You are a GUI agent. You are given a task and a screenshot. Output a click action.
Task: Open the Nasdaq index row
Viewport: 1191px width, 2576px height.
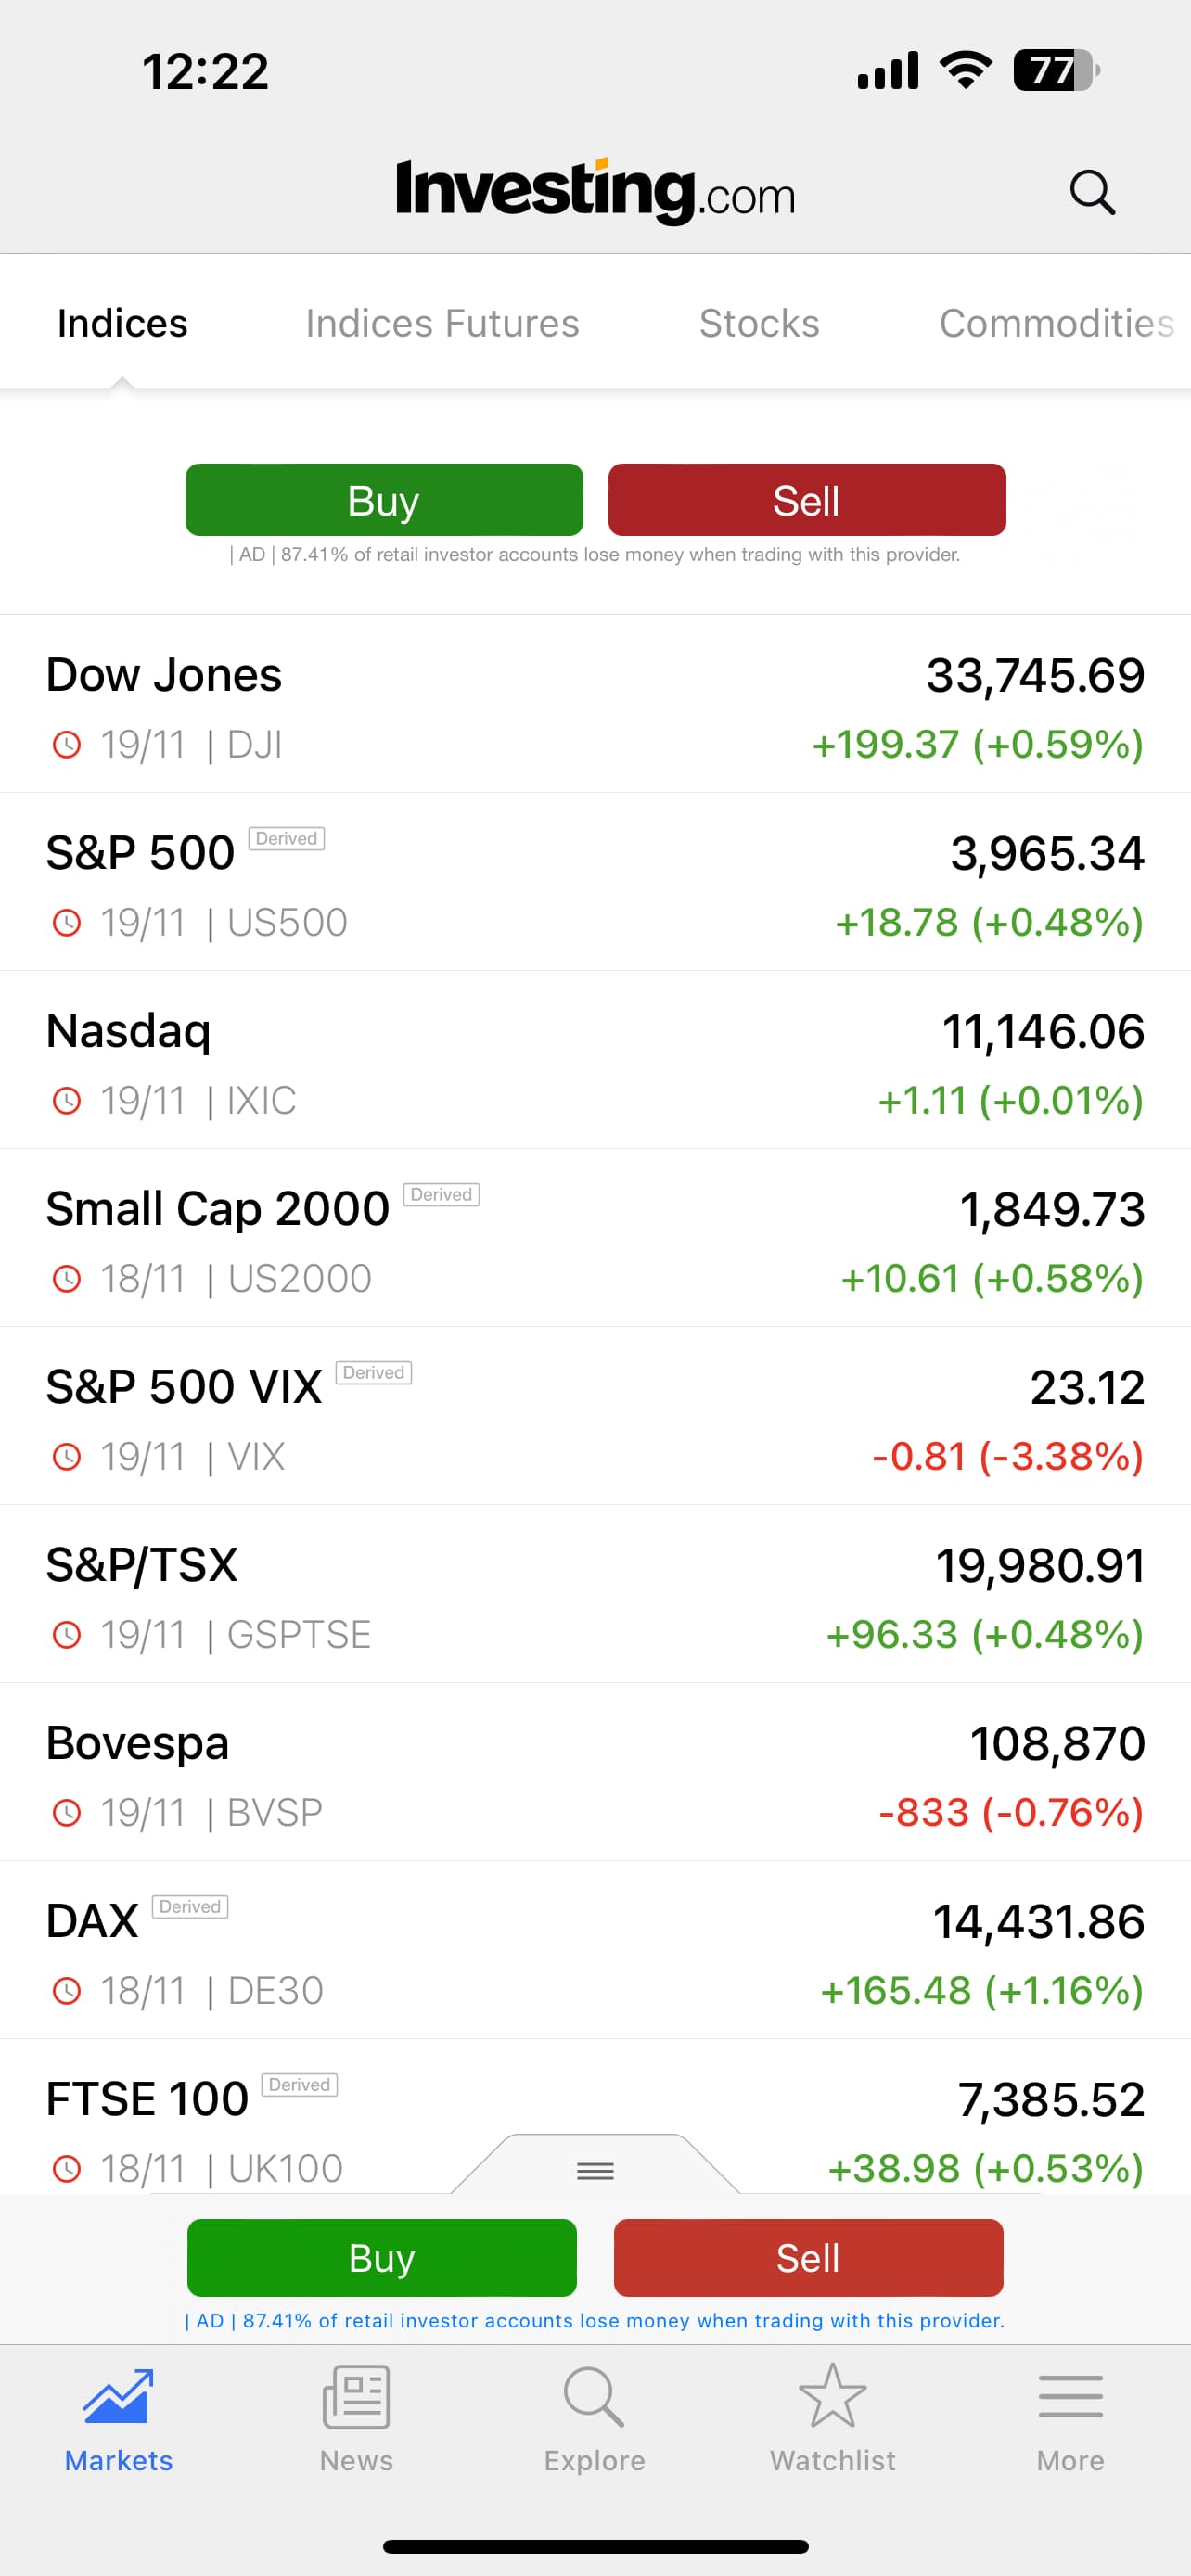(x=595, y=1060)
